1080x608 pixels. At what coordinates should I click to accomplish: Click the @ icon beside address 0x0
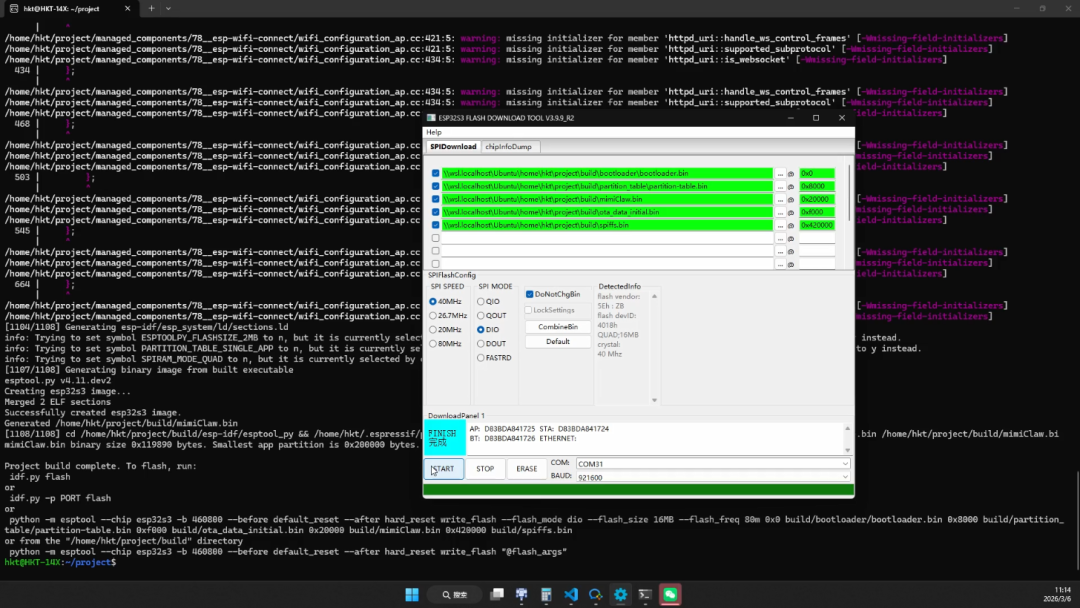791,174
